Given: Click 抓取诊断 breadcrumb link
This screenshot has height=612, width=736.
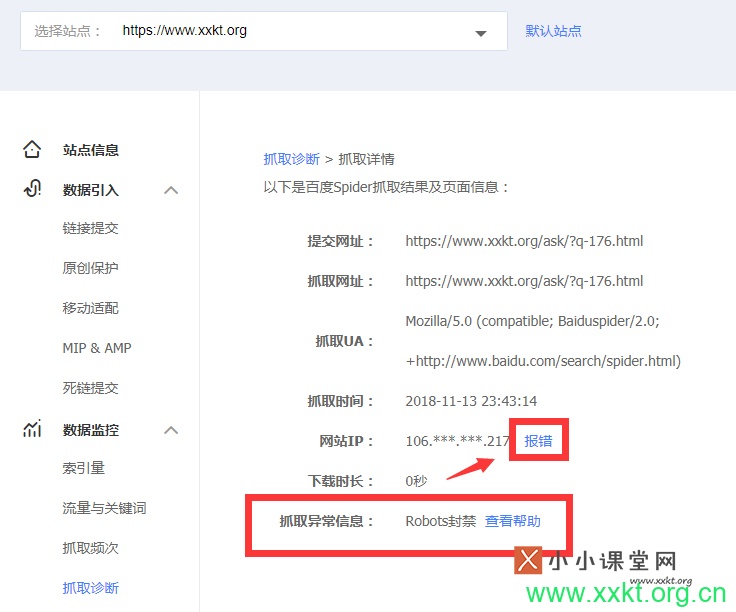Looking at the screenshot, I should [291, 159].
